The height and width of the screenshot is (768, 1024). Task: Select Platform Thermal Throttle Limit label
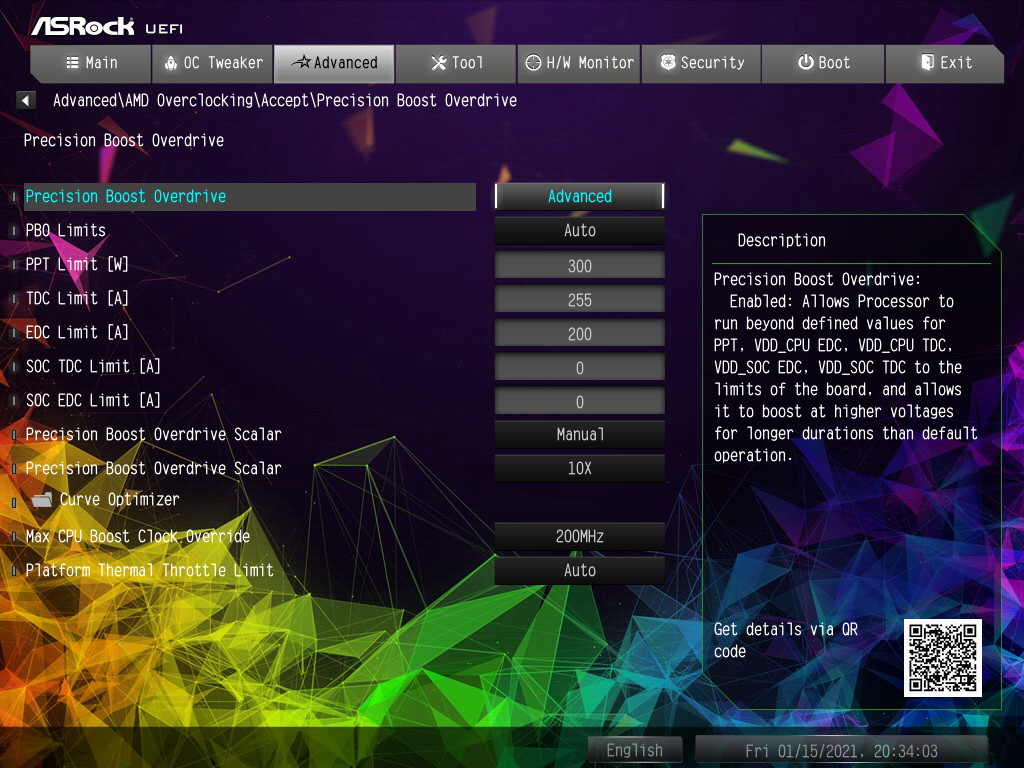point(150,570)
